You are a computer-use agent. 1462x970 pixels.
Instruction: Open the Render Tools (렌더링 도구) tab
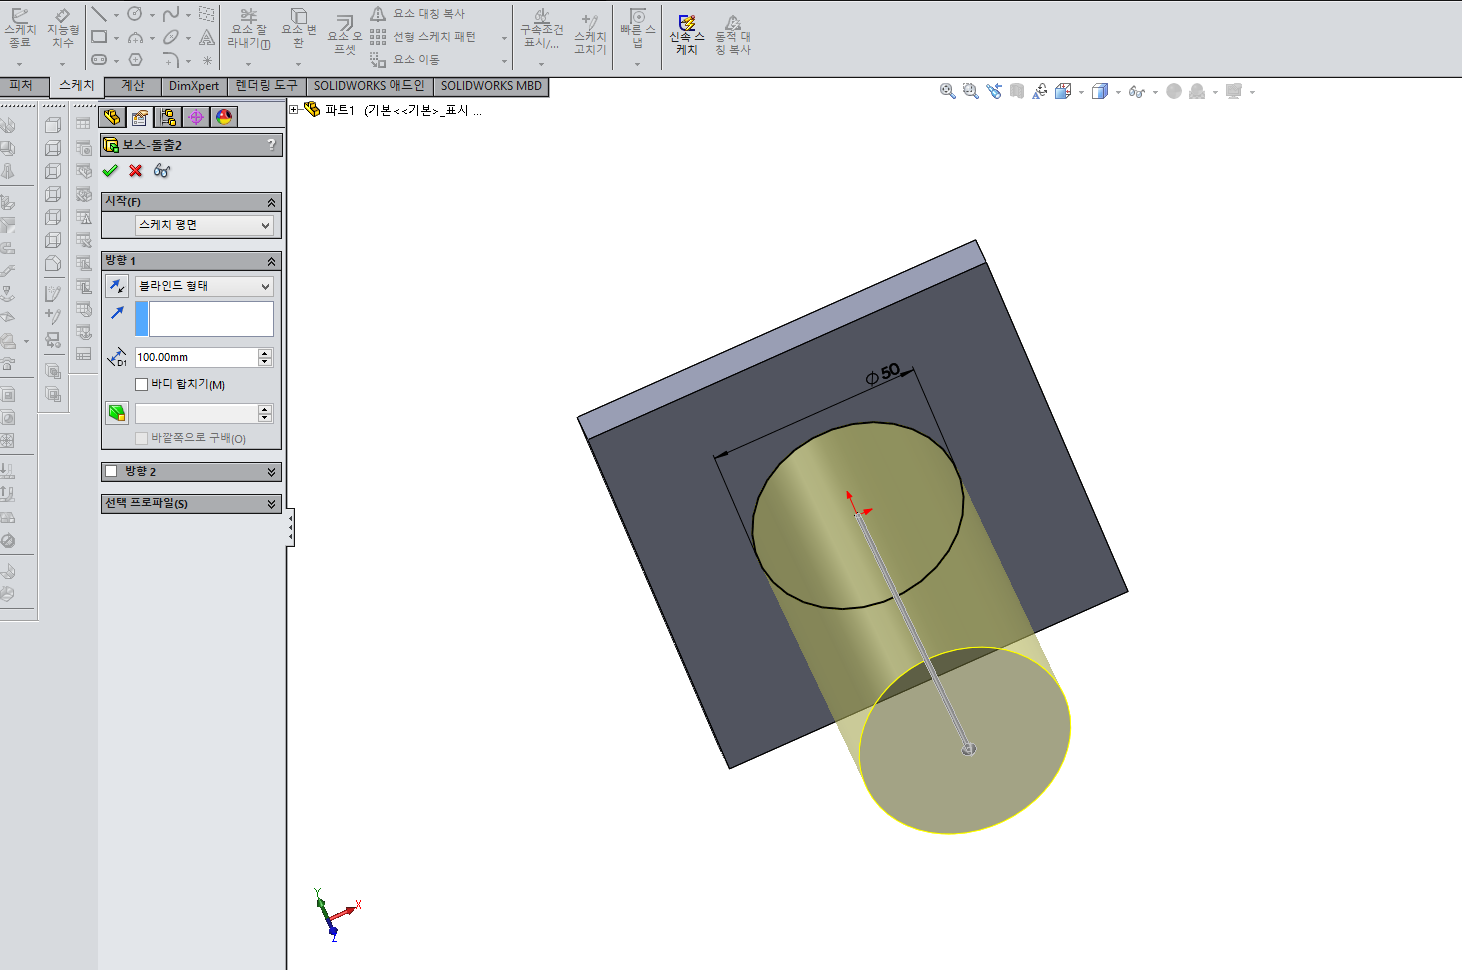point(267,86)
